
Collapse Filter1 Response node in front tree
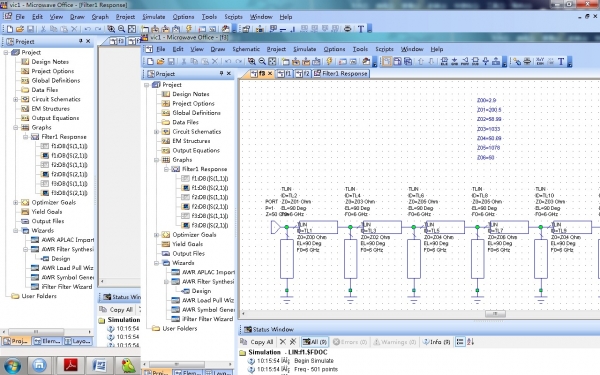click(166, 169)
